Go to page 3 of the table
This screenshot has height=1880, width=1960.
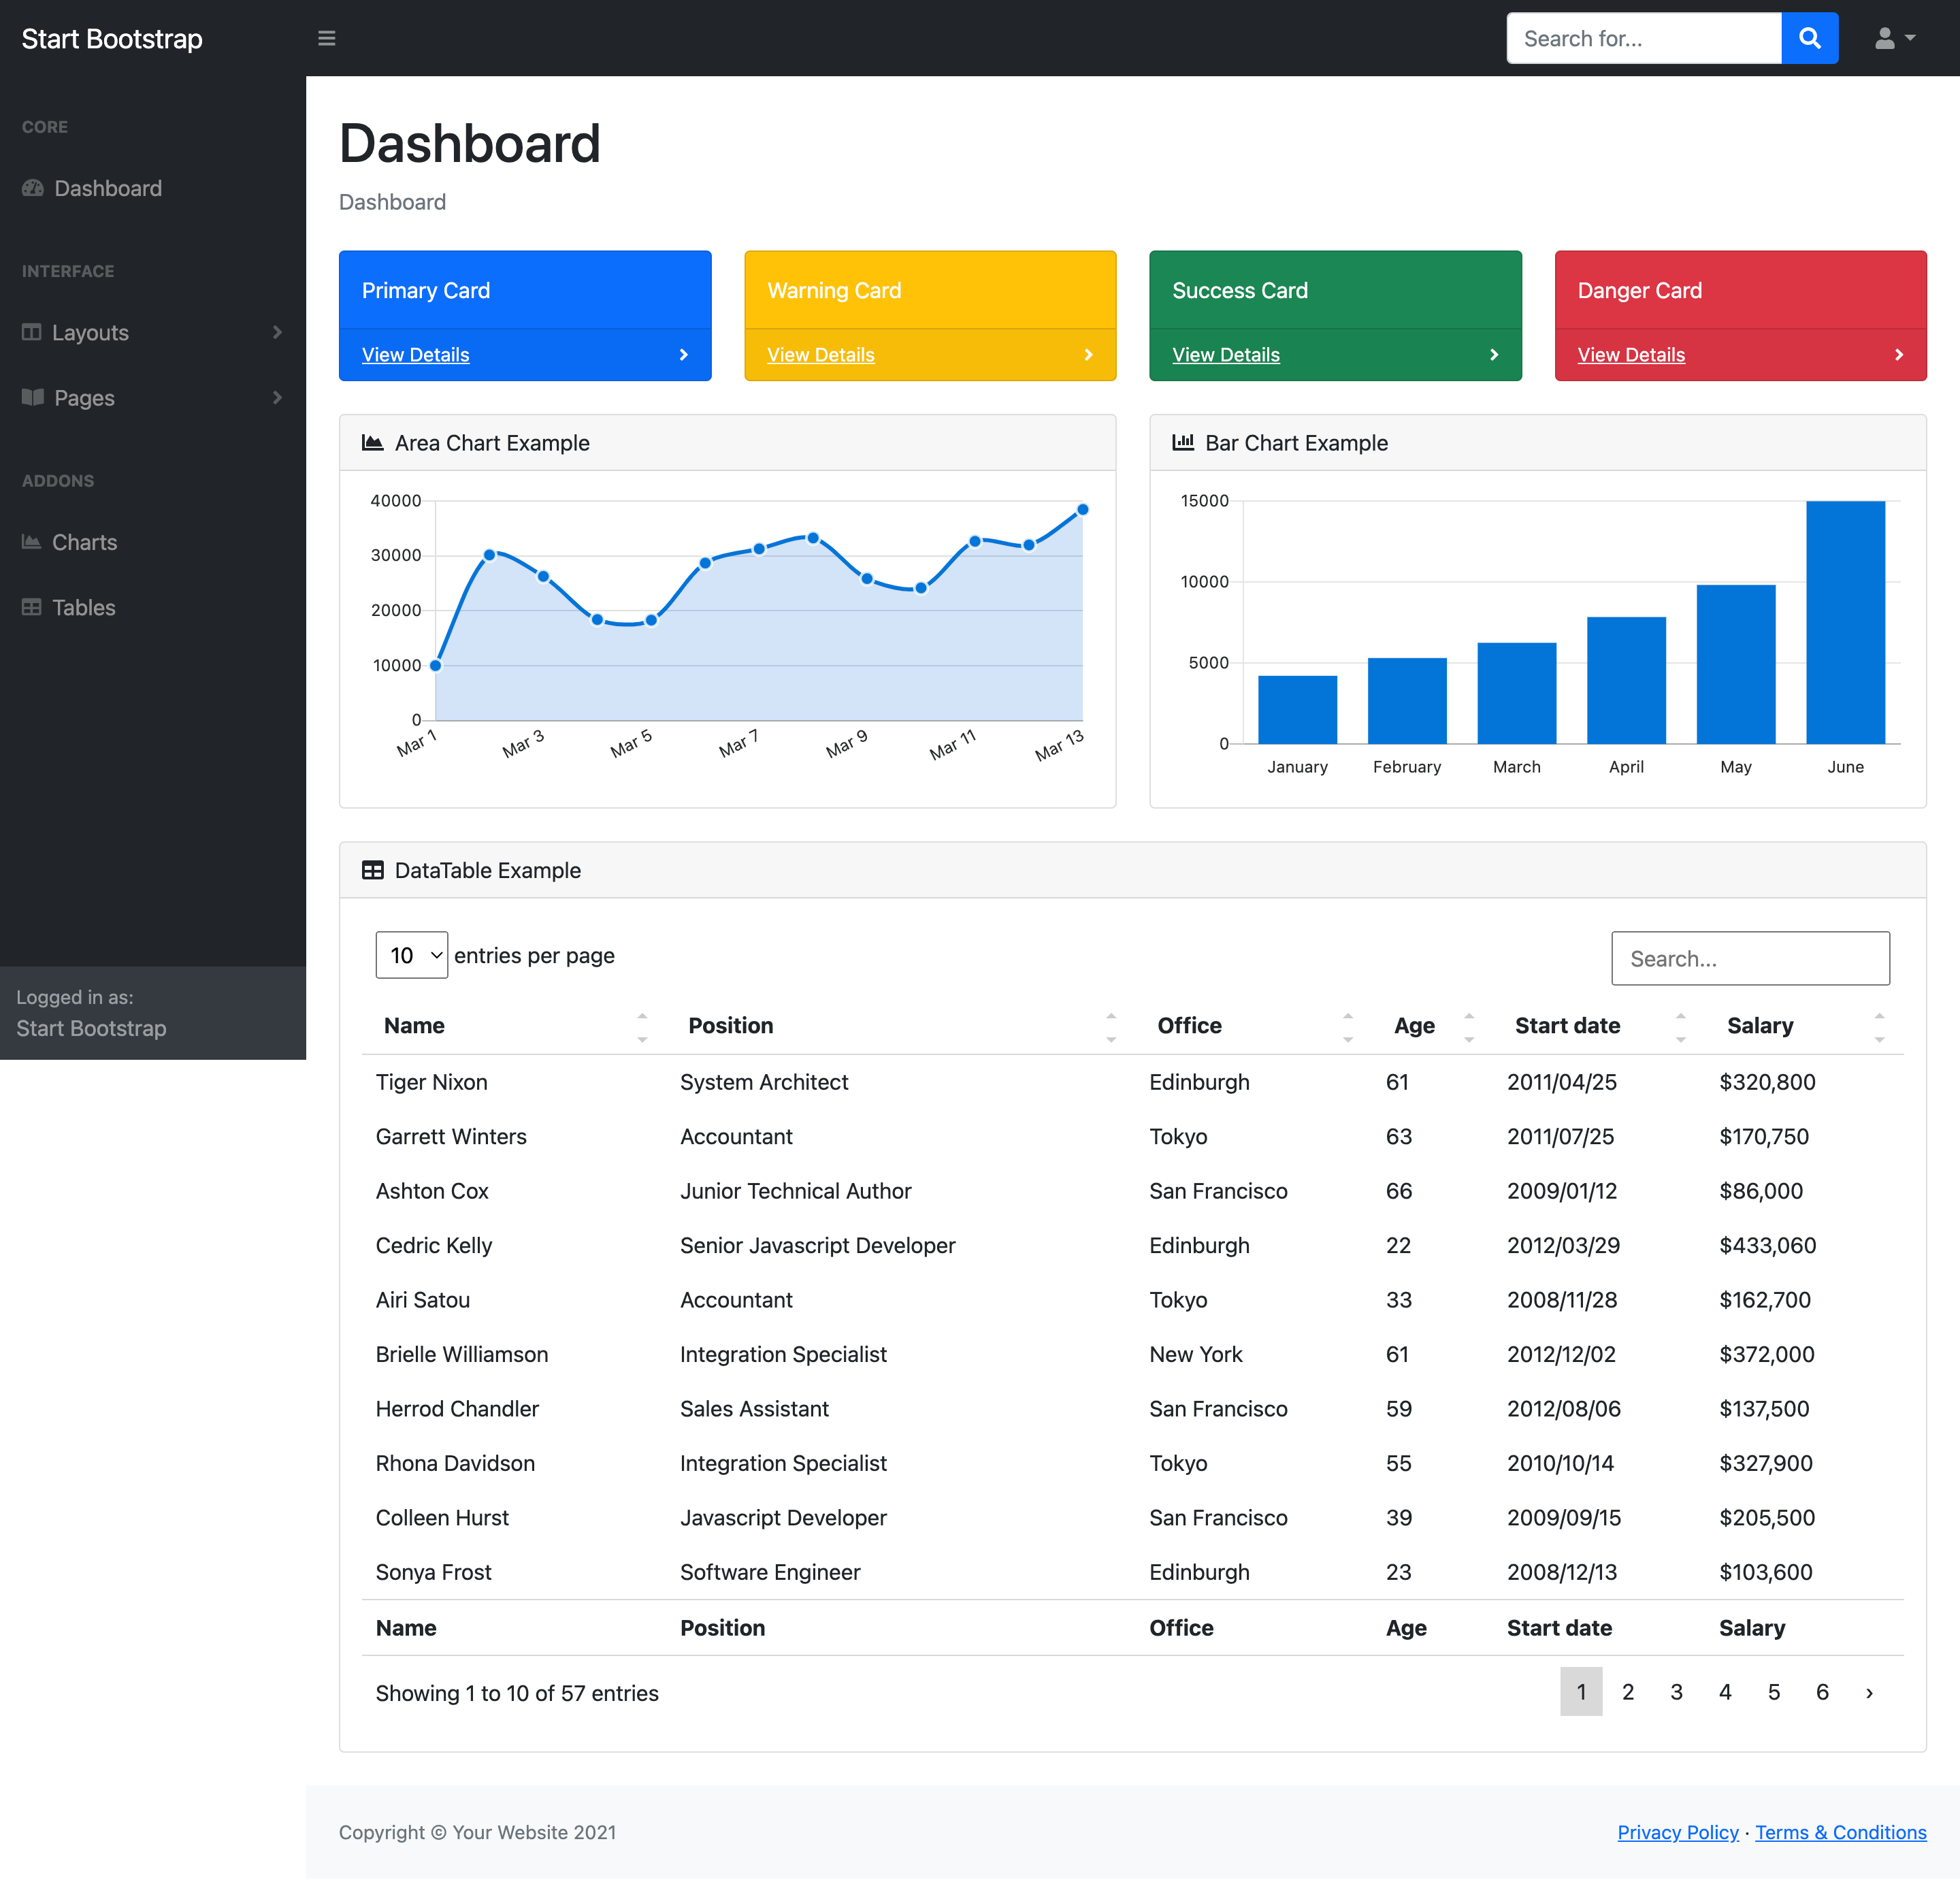pos(1676,1692)
